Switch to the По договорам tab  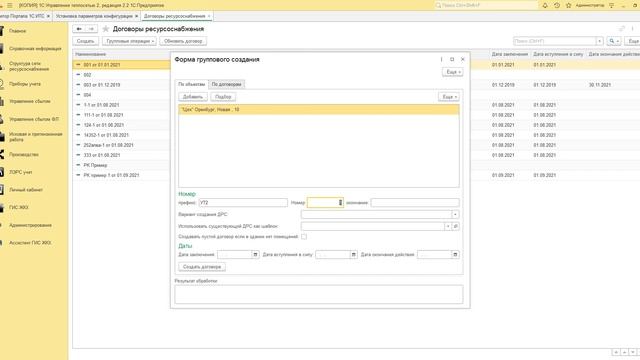[227, 84]
